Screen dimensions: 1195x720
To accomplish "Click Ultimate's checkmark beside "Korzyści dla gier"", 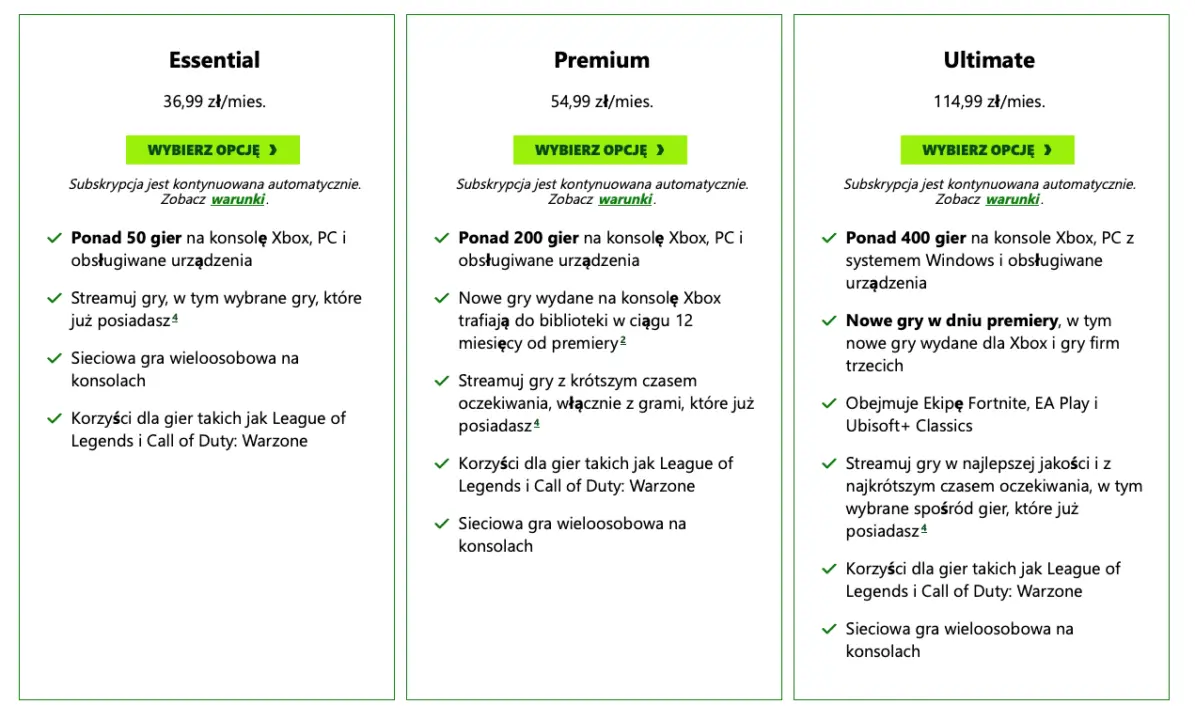I will (828, 568).
